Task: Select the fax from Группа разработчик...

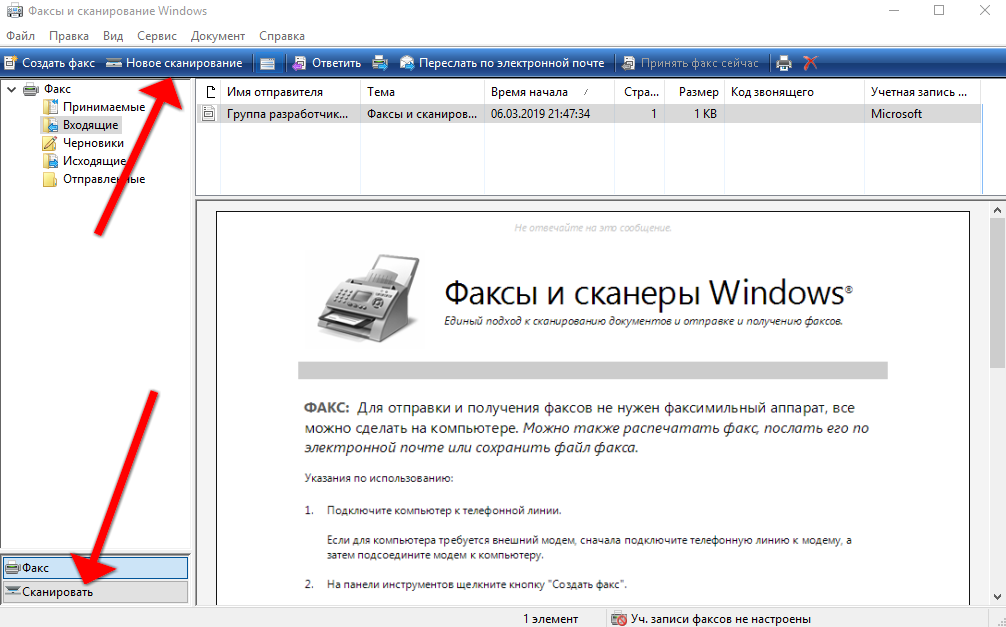Action: point(287,114)
